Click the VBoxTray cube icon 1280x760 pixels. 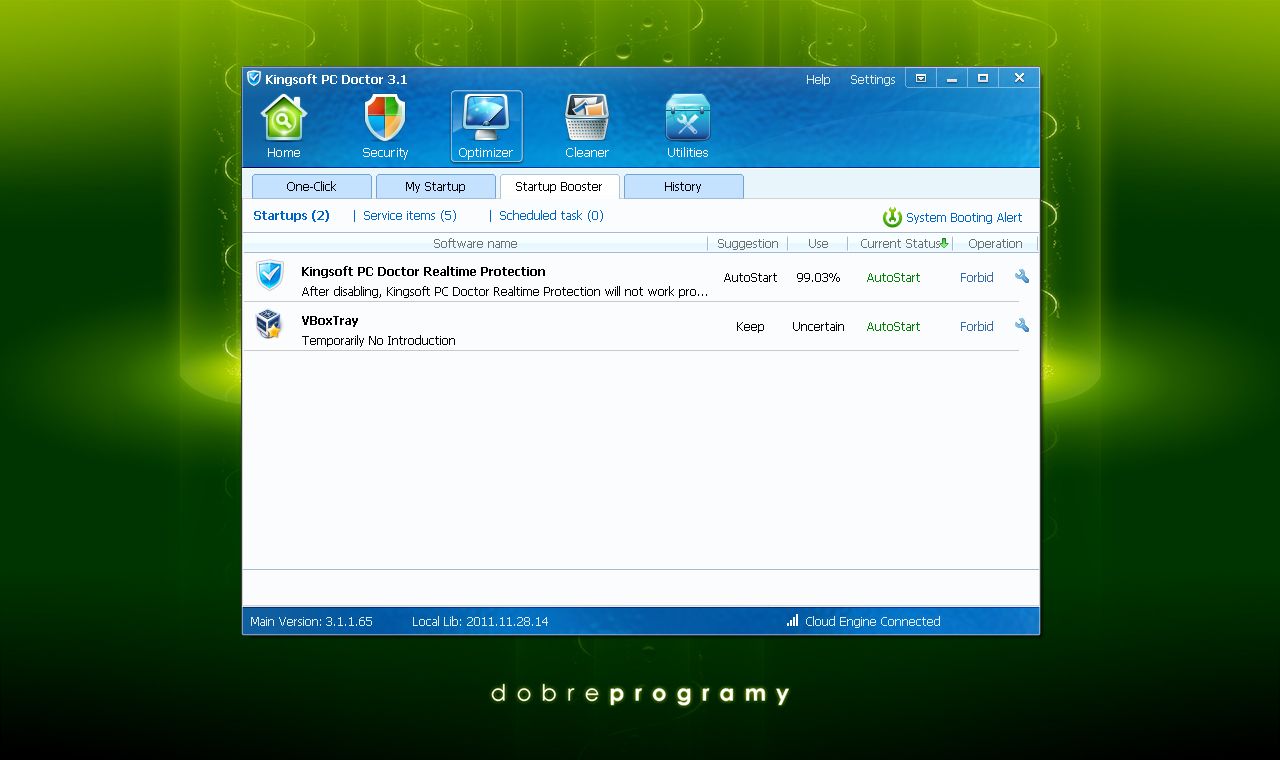(269, 324)
